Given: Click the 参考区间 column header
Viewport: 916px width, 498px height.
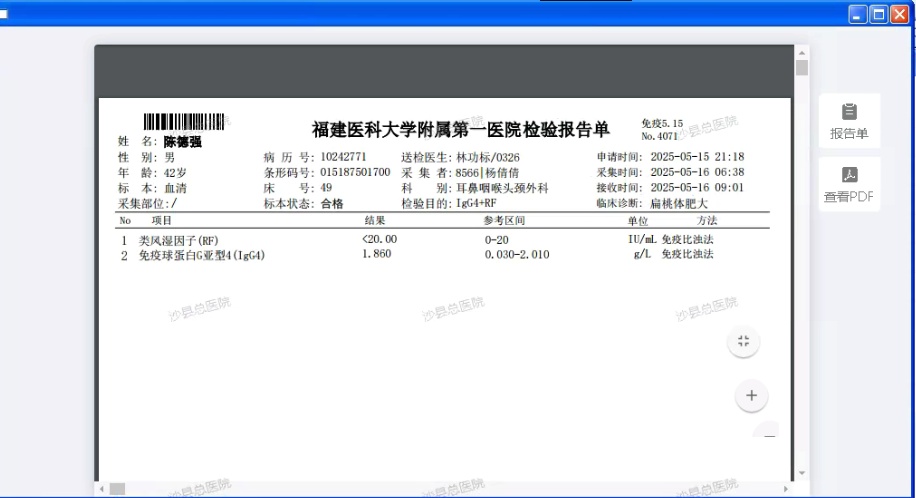Looking at the screenshot, I should (x=504, y=220).
